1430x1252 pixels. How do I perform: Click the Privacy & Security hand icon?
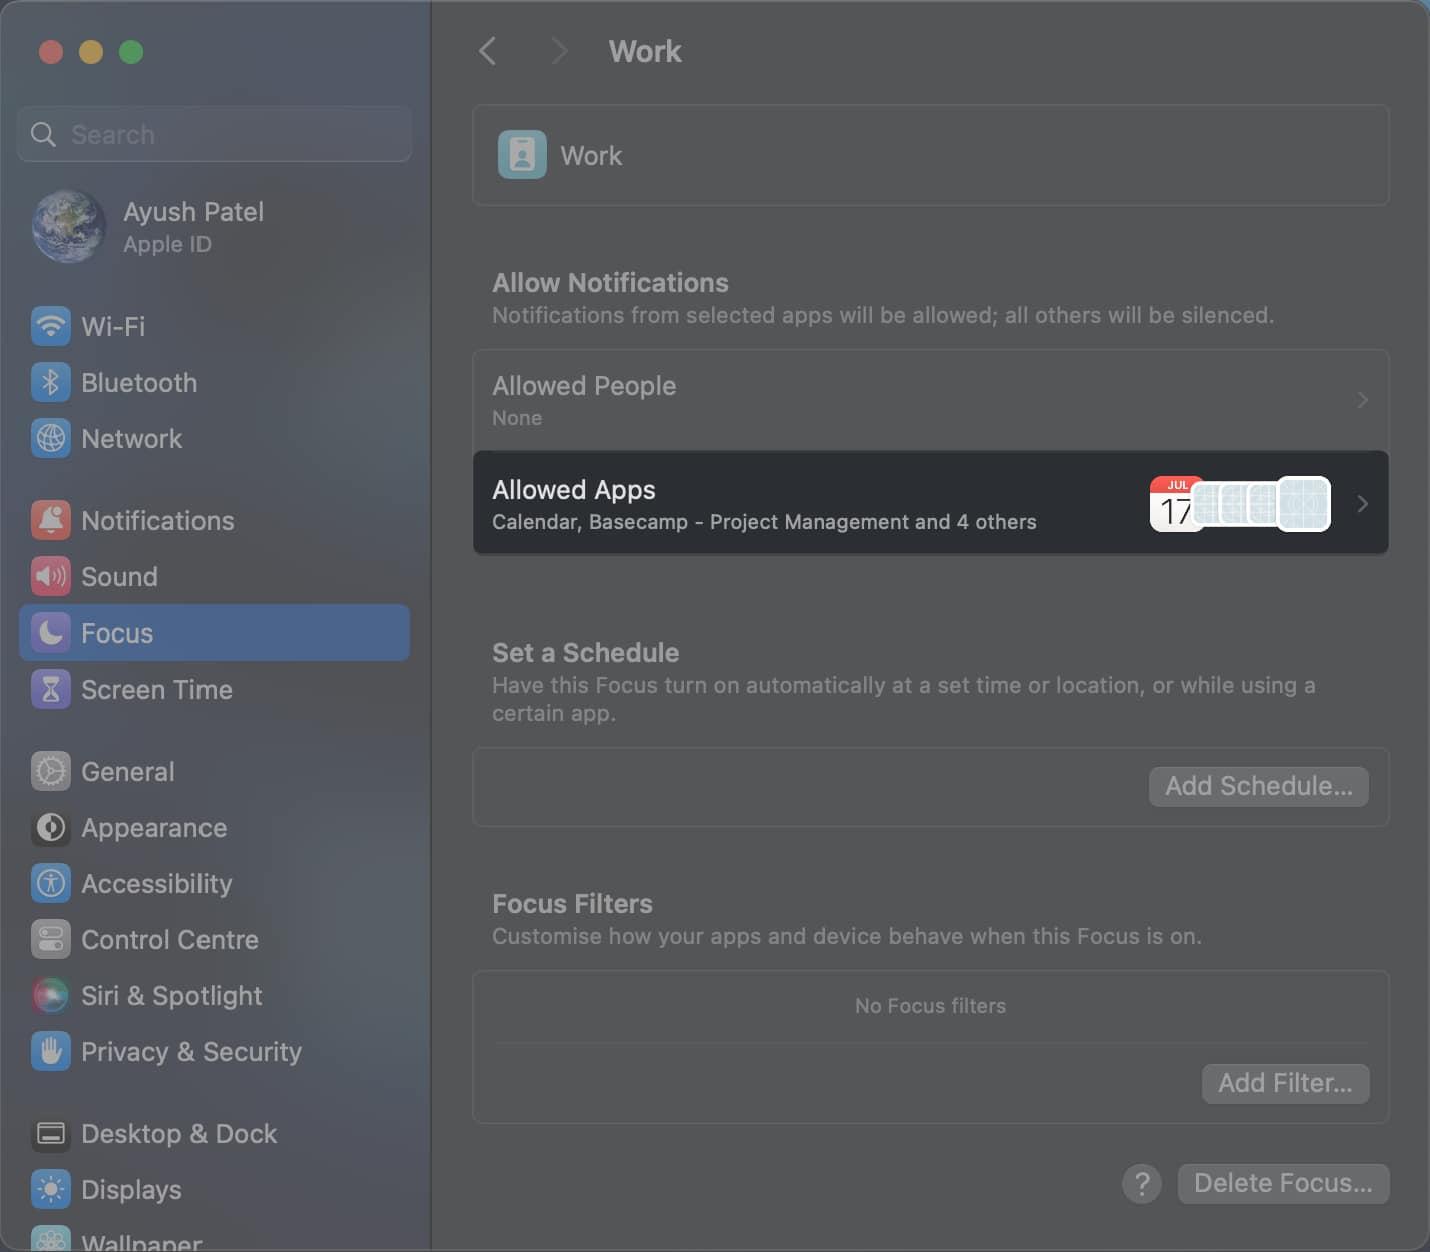pyautogui.click(x=50, y=1051)
